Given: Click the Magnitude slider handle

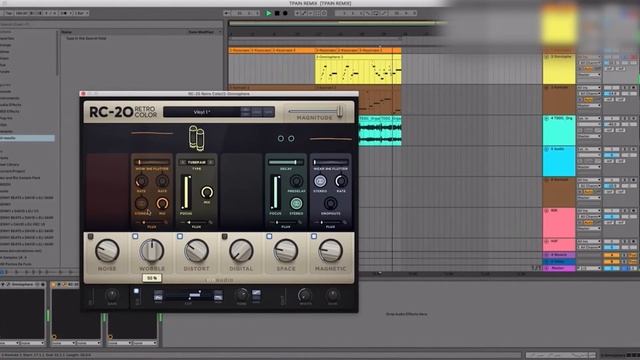Looking at the screenshot, I should tap(340, 111).
